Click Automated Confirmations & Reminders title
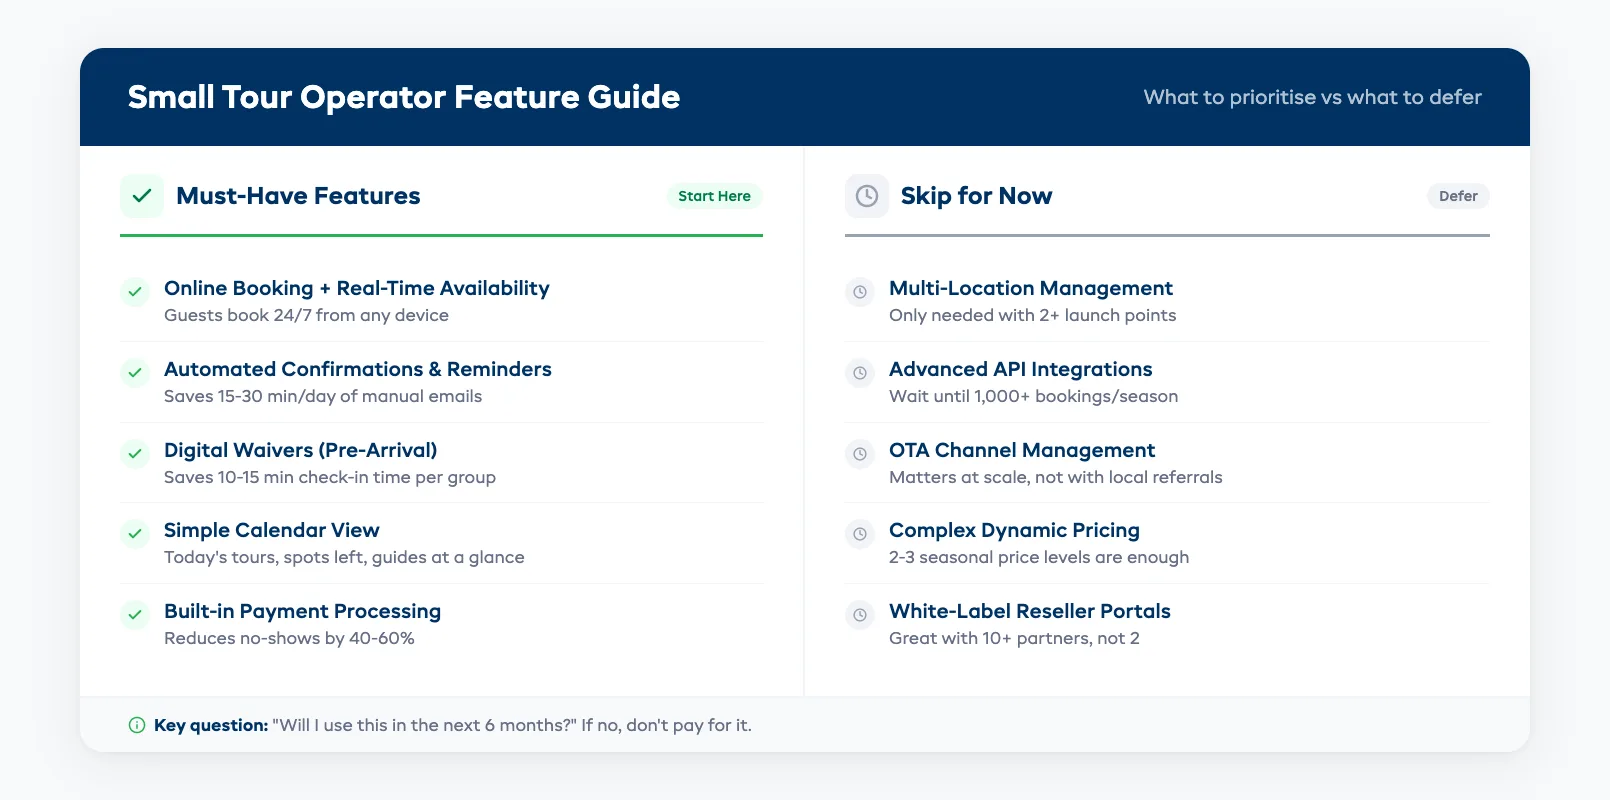 pyautogui.click(x=358, y=369)
